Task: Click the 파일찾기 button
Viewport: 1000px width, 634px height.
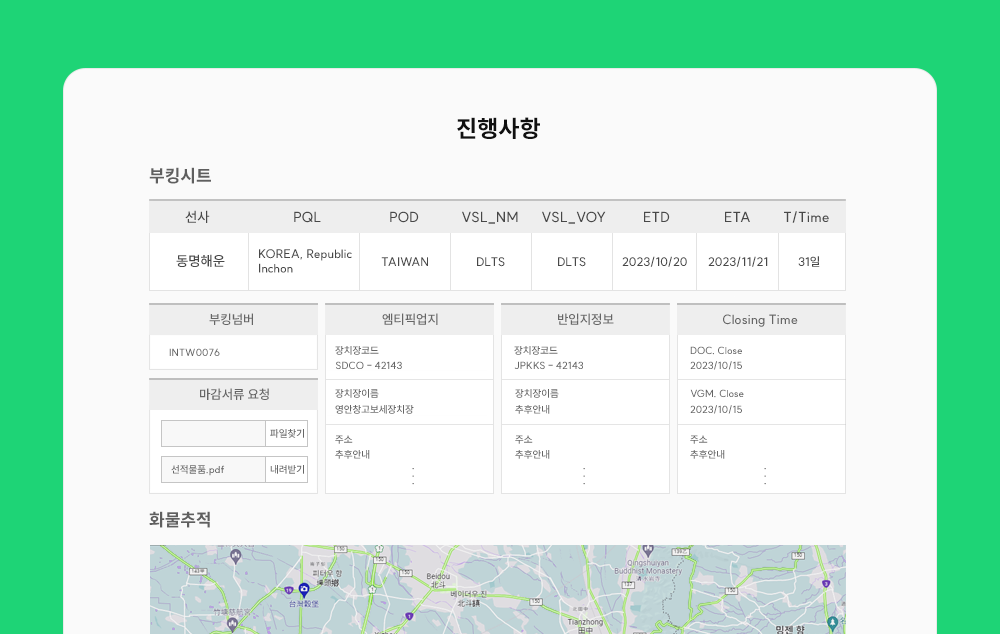Action: tap(287, 433)
